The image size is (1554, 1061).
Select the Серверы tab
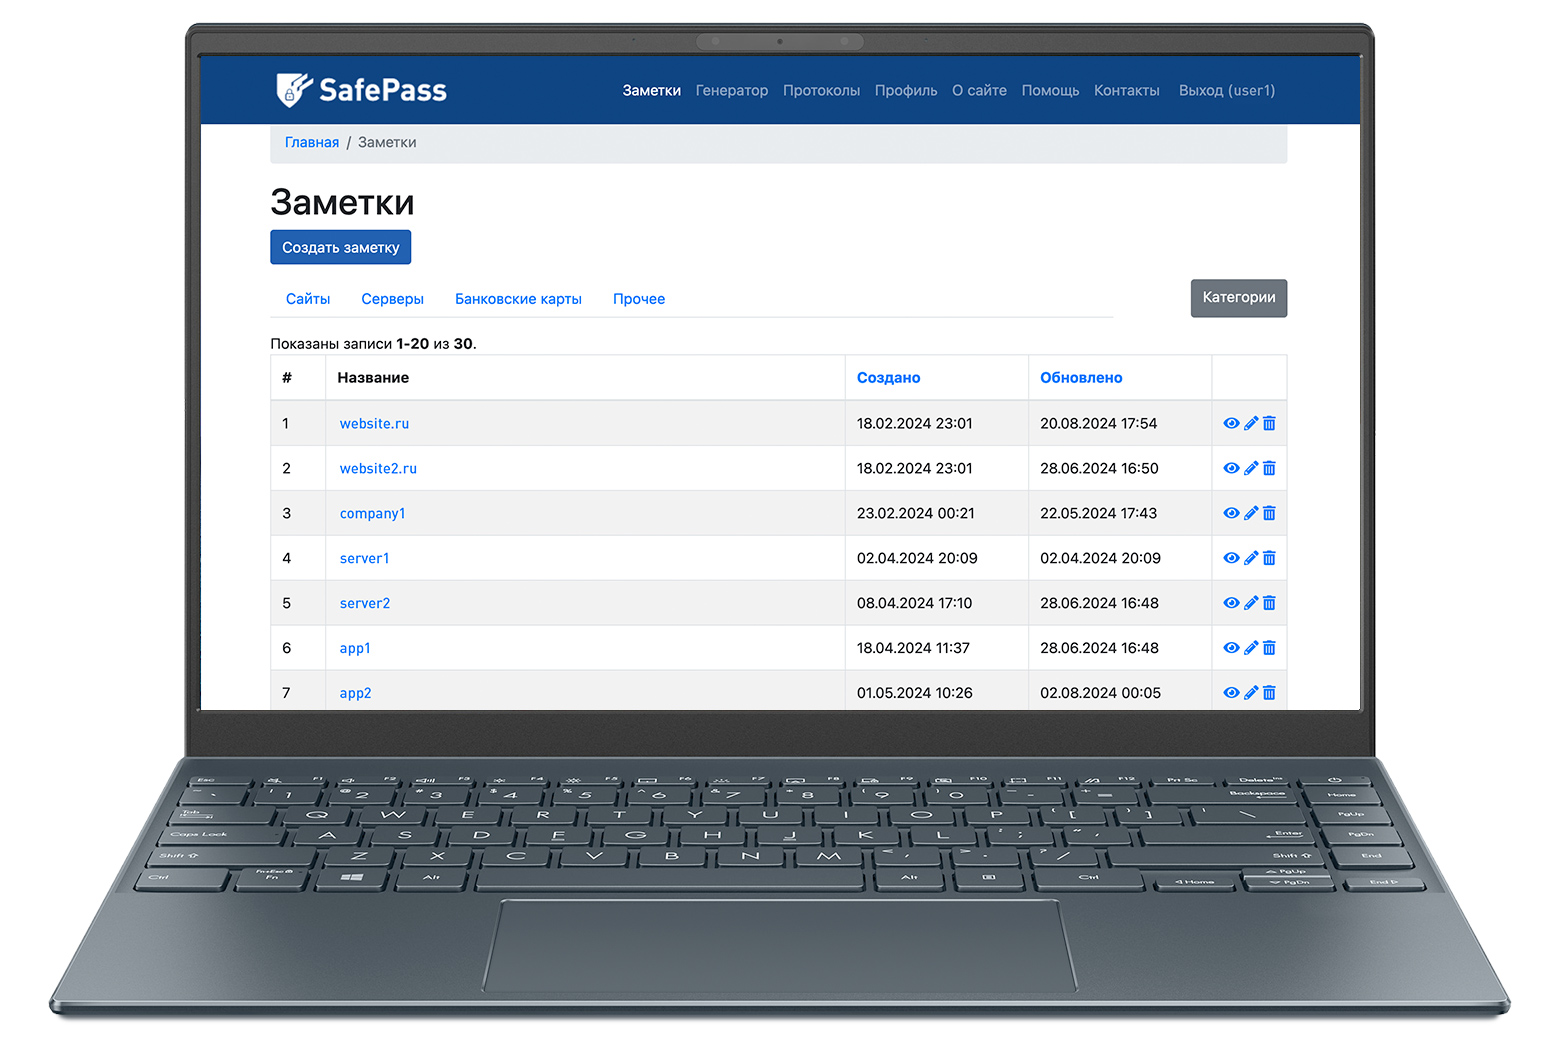coord(392,299)
